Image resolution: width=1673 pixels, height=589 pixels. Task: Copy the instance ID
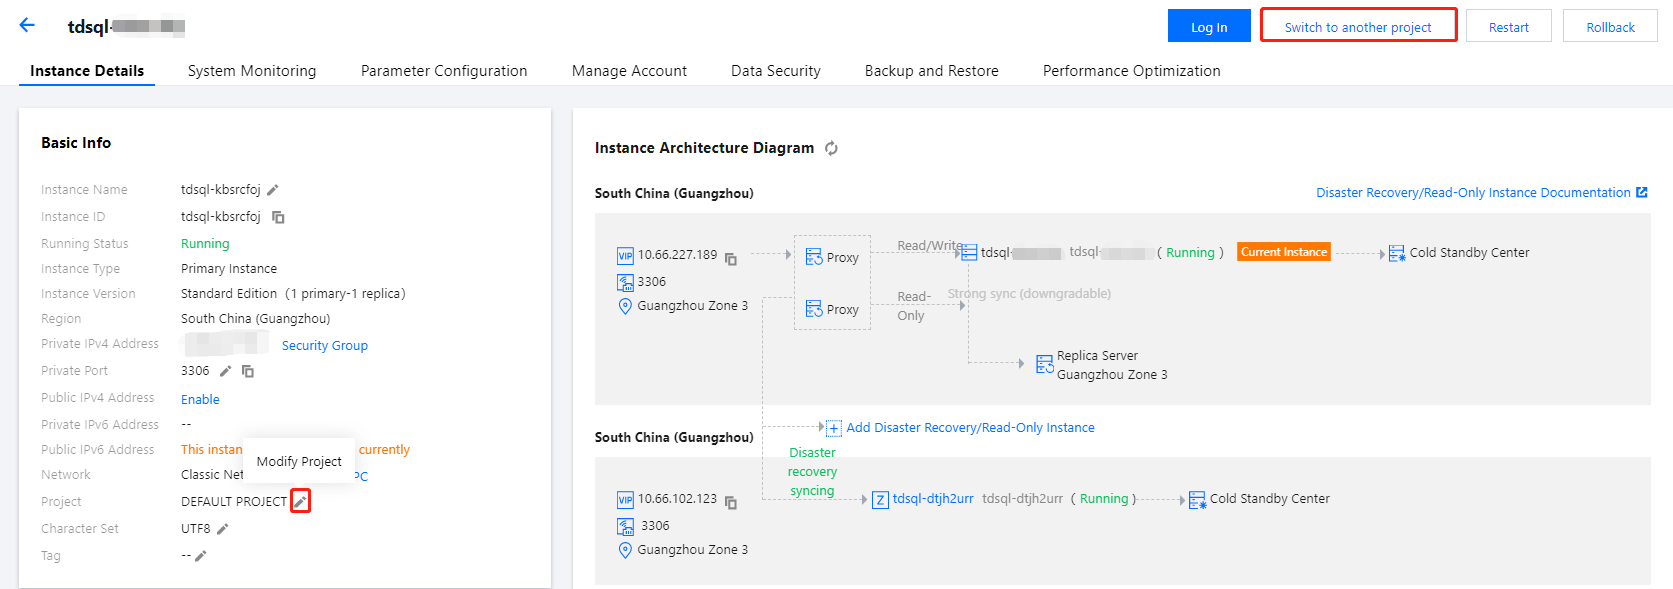279,217
